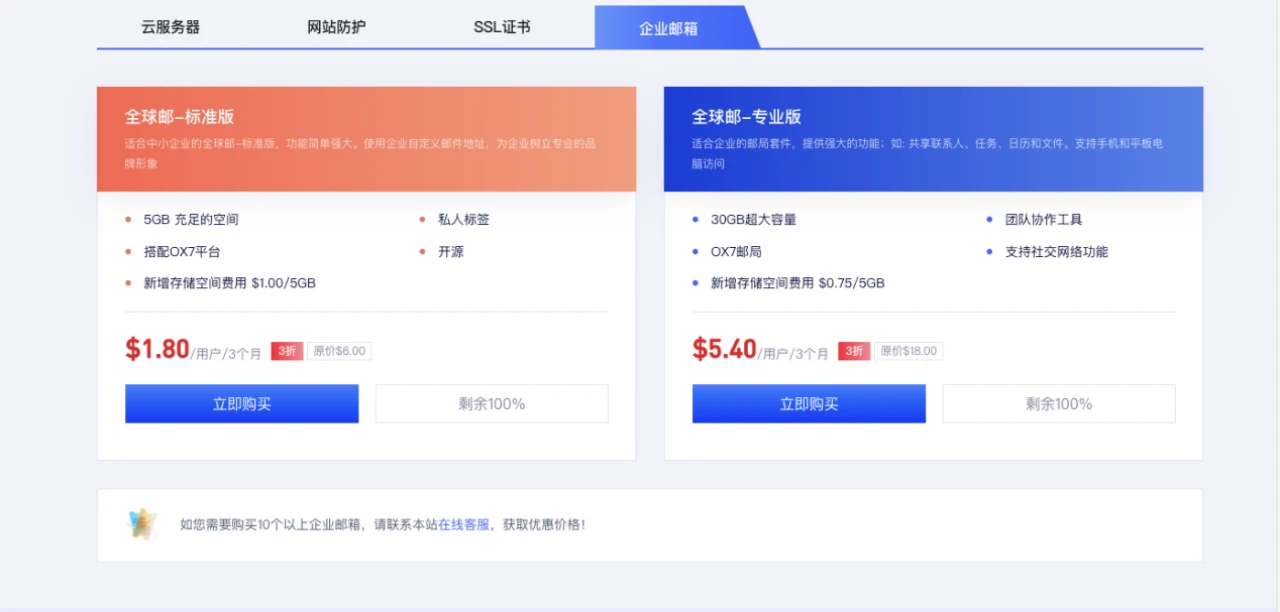Viewport: 1280px width, 612px height.
Task: Click 立即购买 for 全球邮-标准版
Action: (x=241, y=404)
